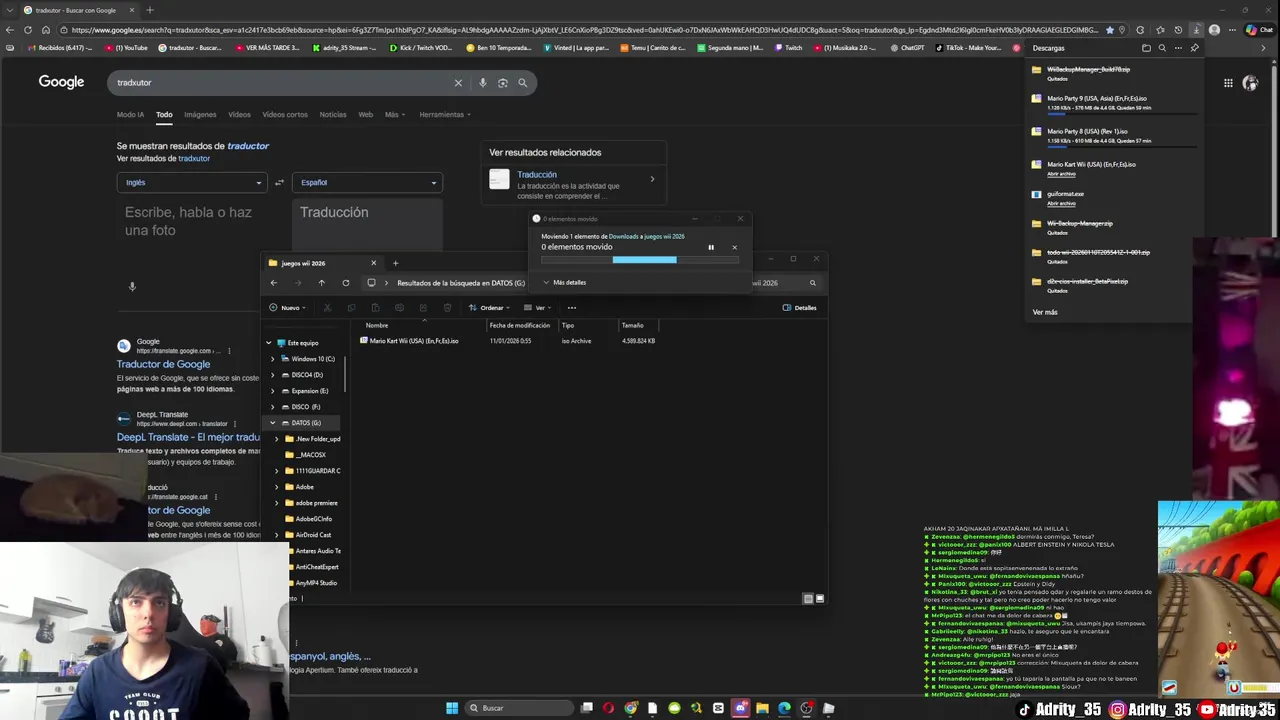Open the Opera icon in the taskbar

pyautogui.click(x=609, y=708)
